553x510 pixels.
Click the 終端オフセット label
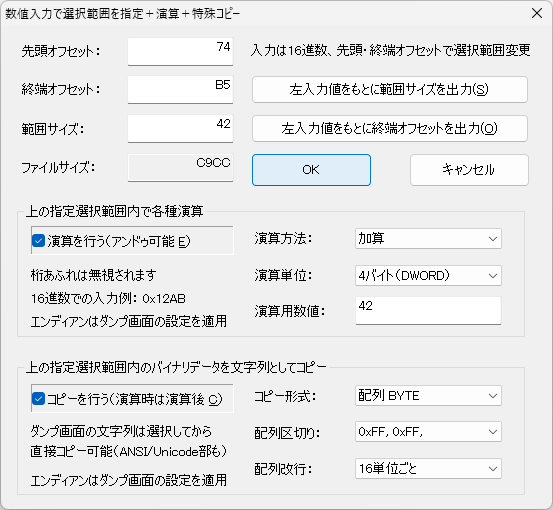[x=61, y=90]
